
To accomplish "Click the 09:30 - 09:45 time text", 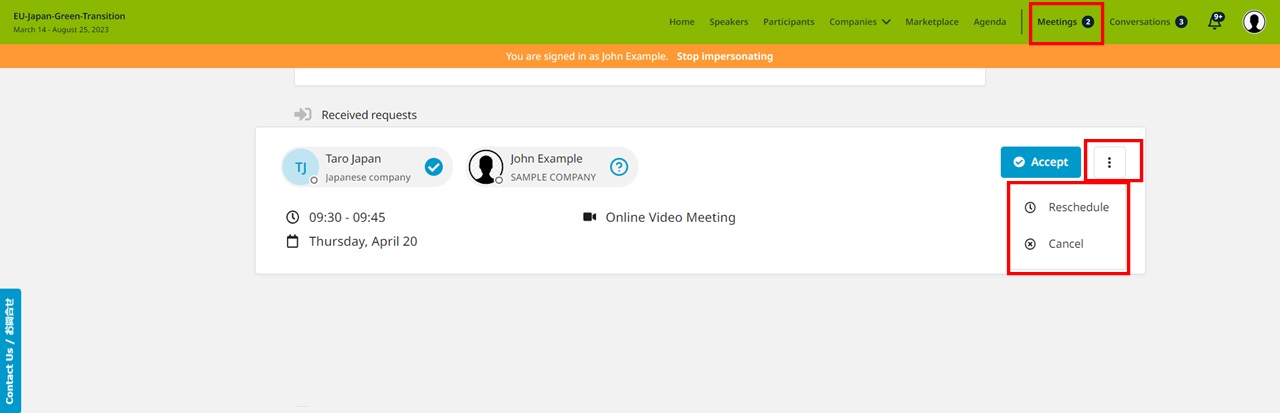I will [347, 217].
